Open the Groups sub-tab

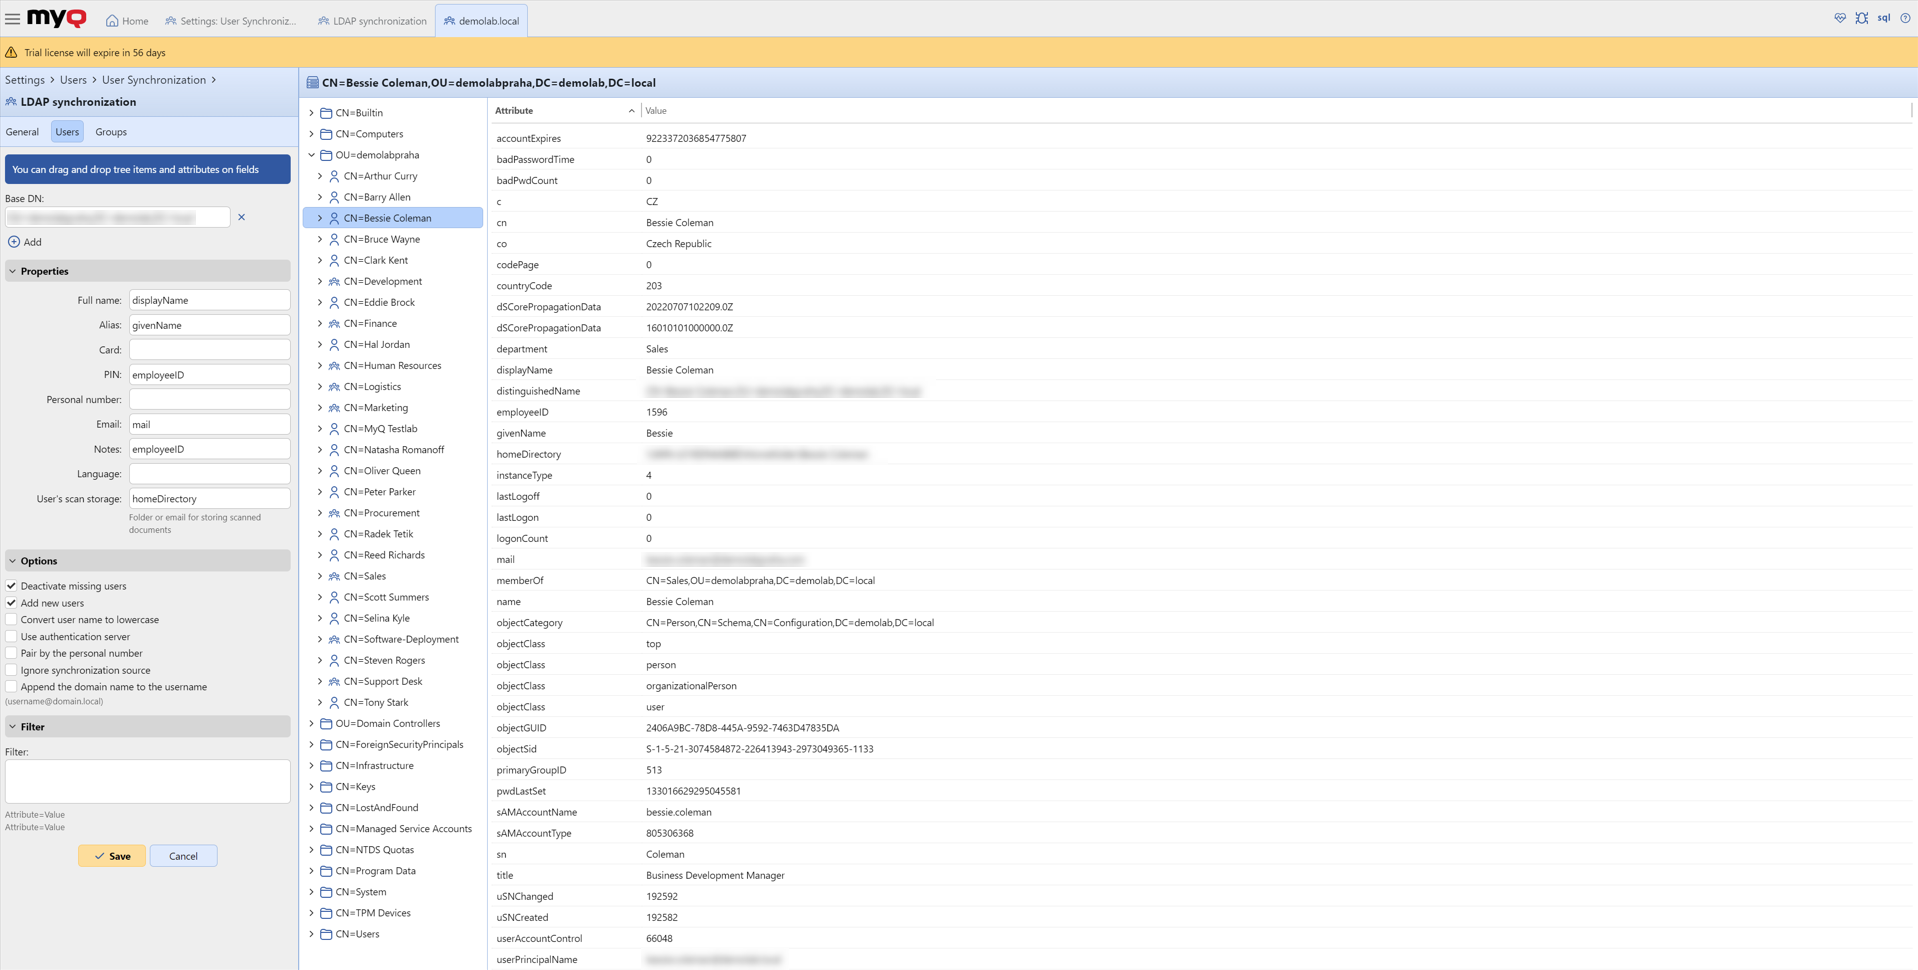(111, 132)
